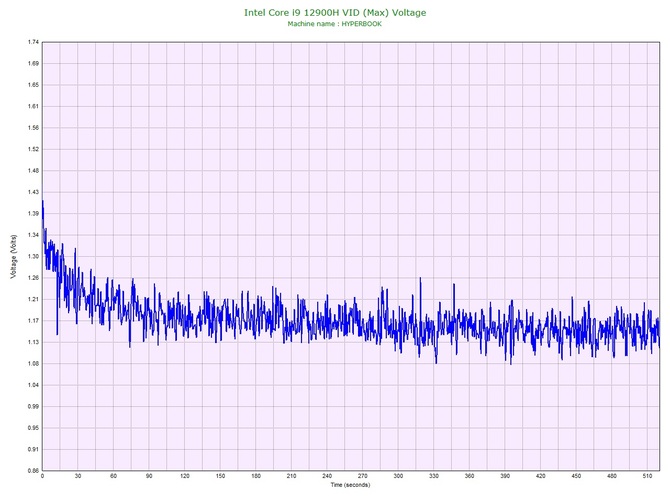Screen dimensions: 670x502
Task: Click the 0.99 y-axis value
Action: [33, 406]
